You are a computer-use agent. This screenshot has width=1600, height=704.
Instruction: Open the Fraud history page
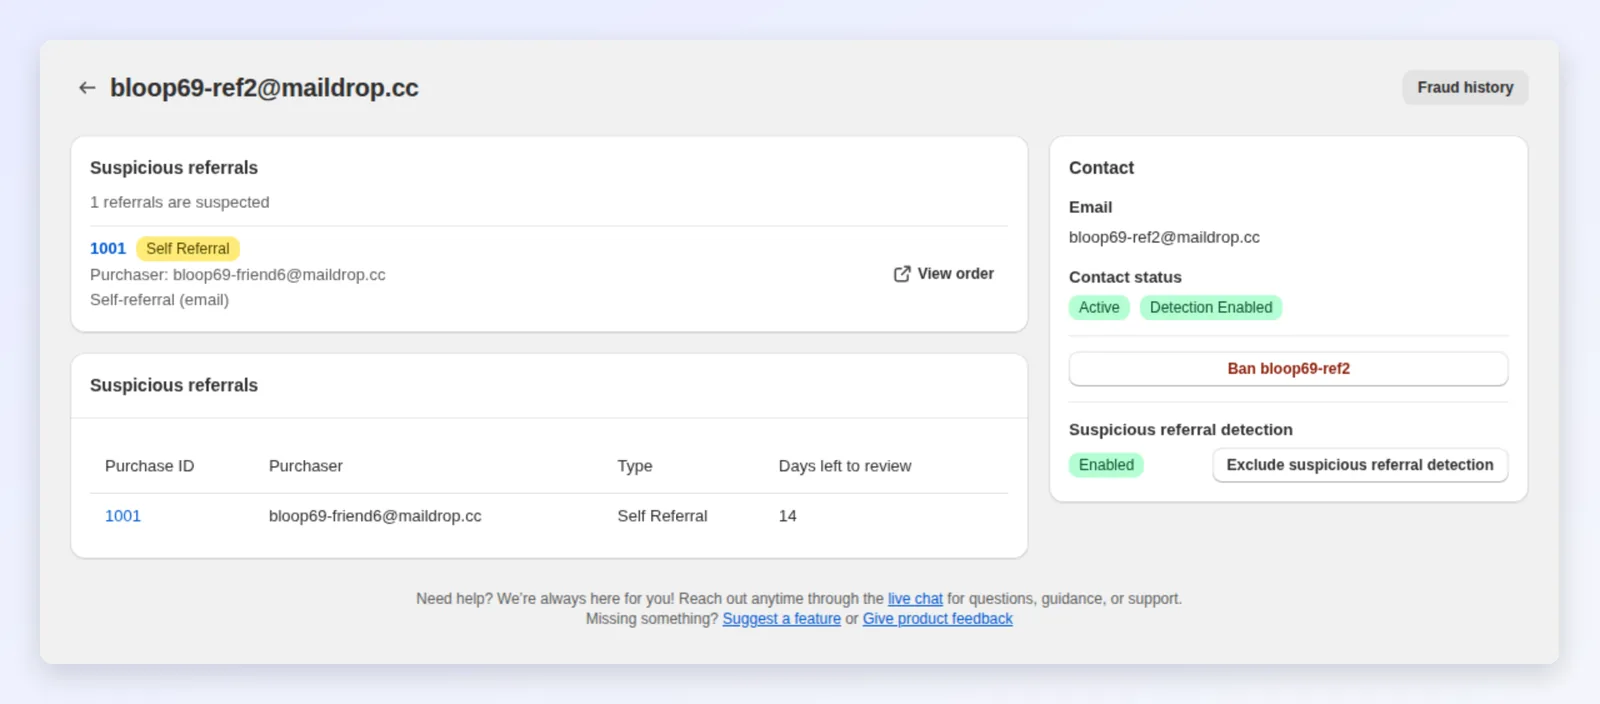click(1465, 87)
